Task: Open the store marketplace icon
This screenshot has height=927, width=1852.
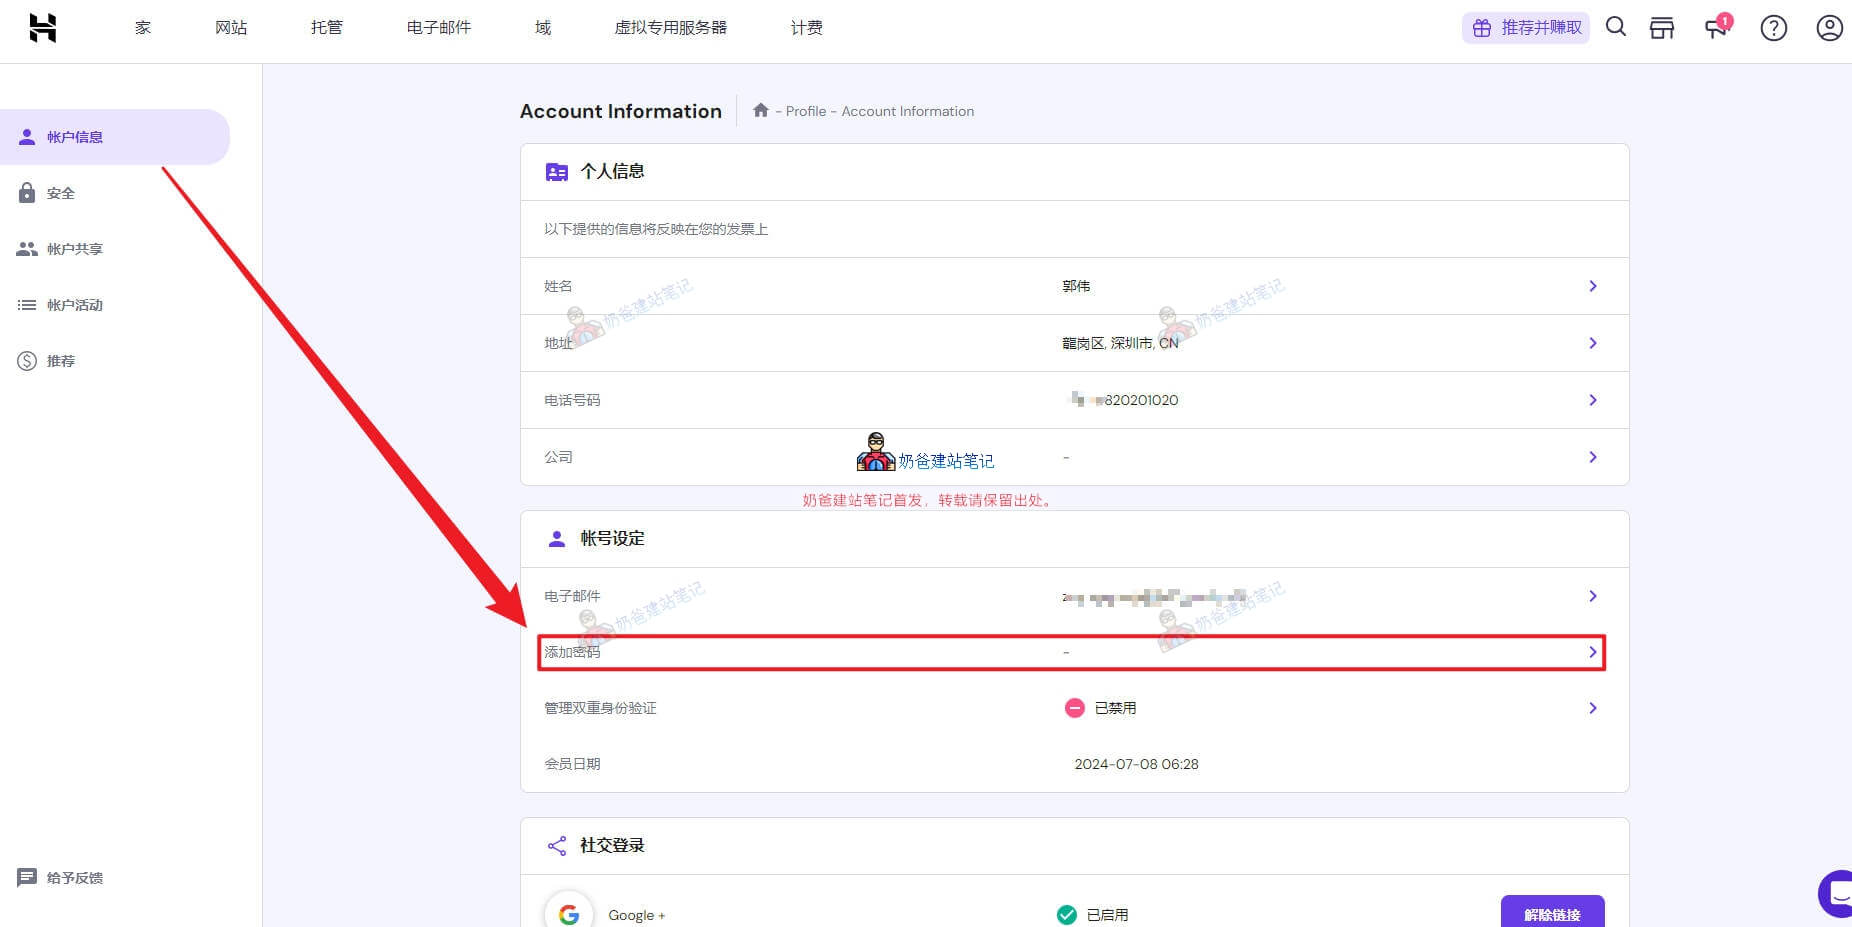Action: click(x=1662, y=28)
